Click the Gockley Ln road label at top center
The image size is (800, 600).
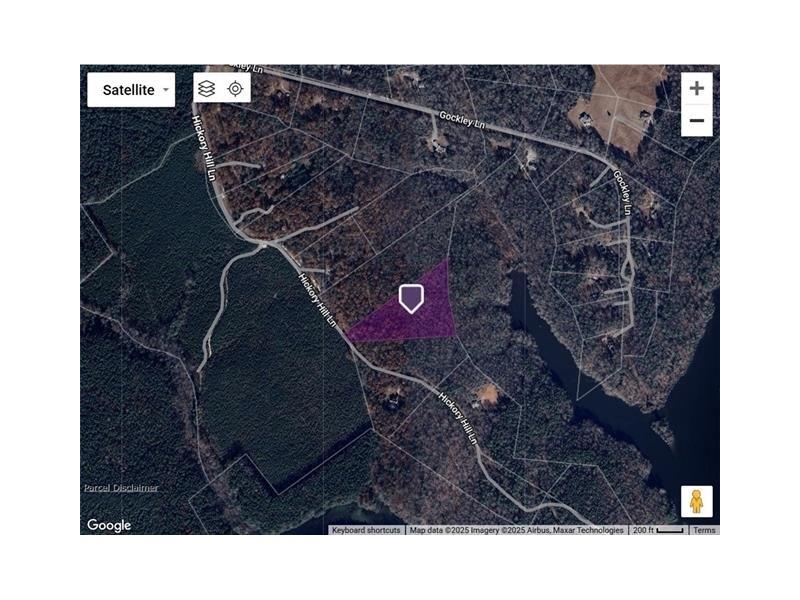click(462, 120)
